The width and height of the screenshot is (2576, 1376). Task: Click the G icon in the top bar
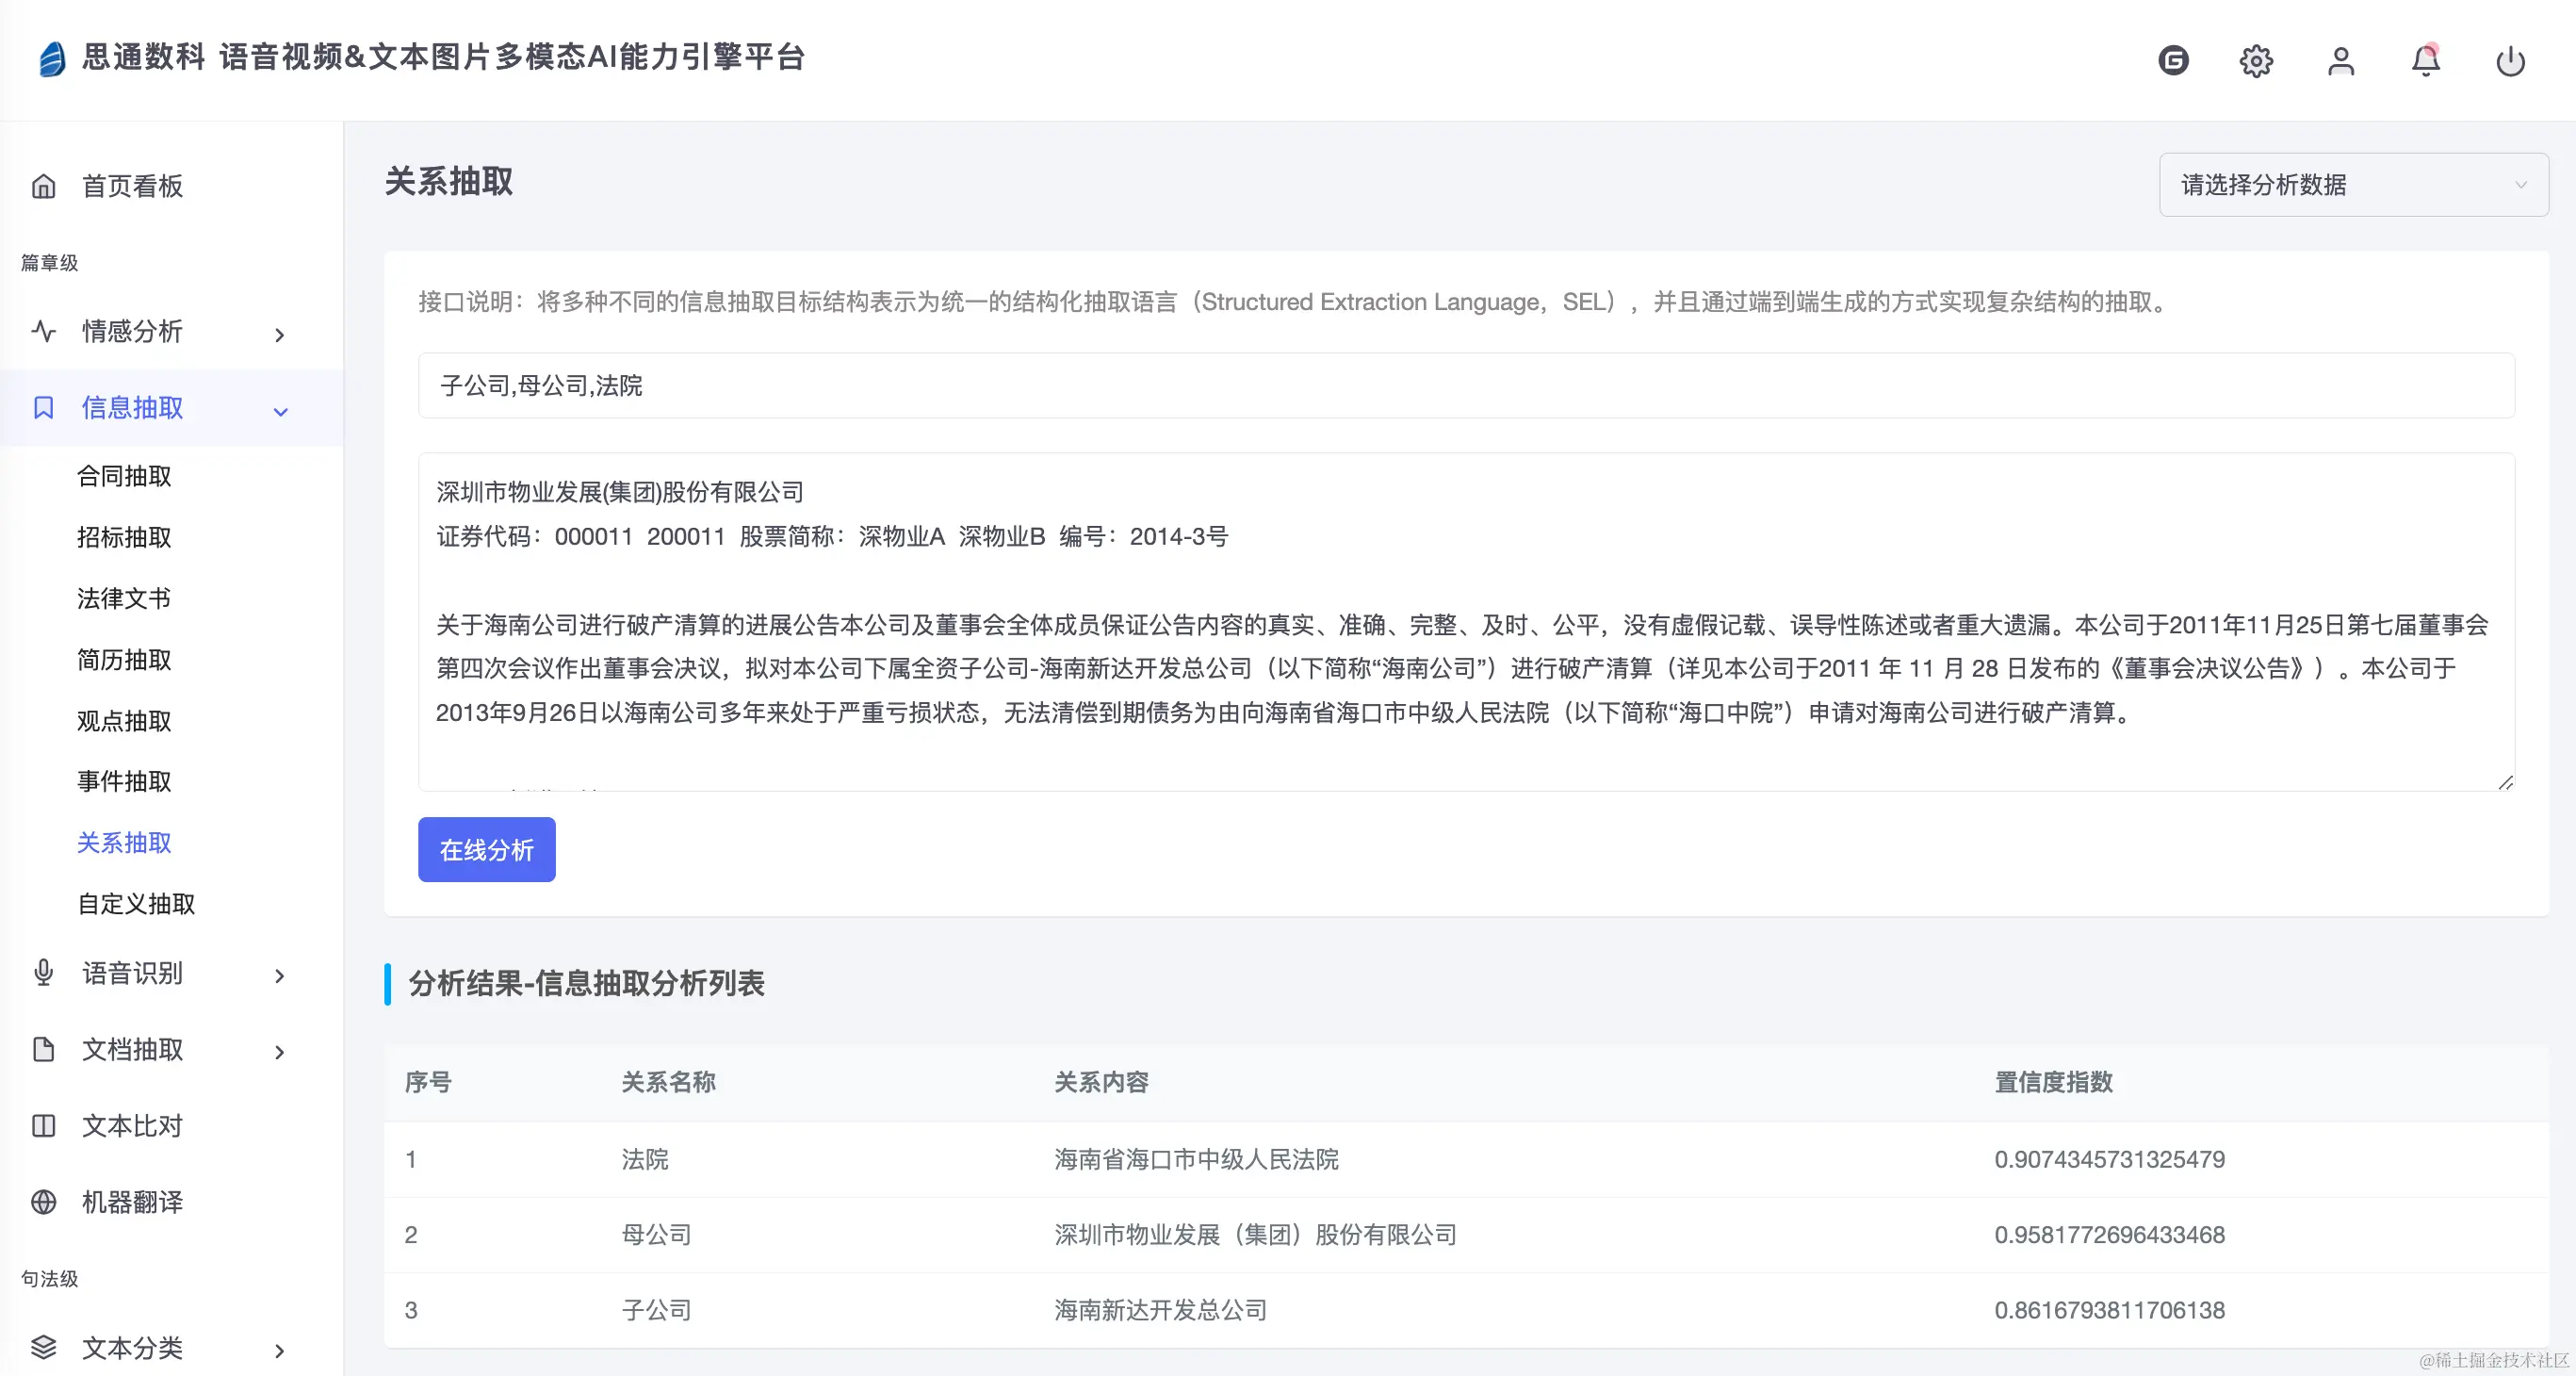pos(2173,60)
